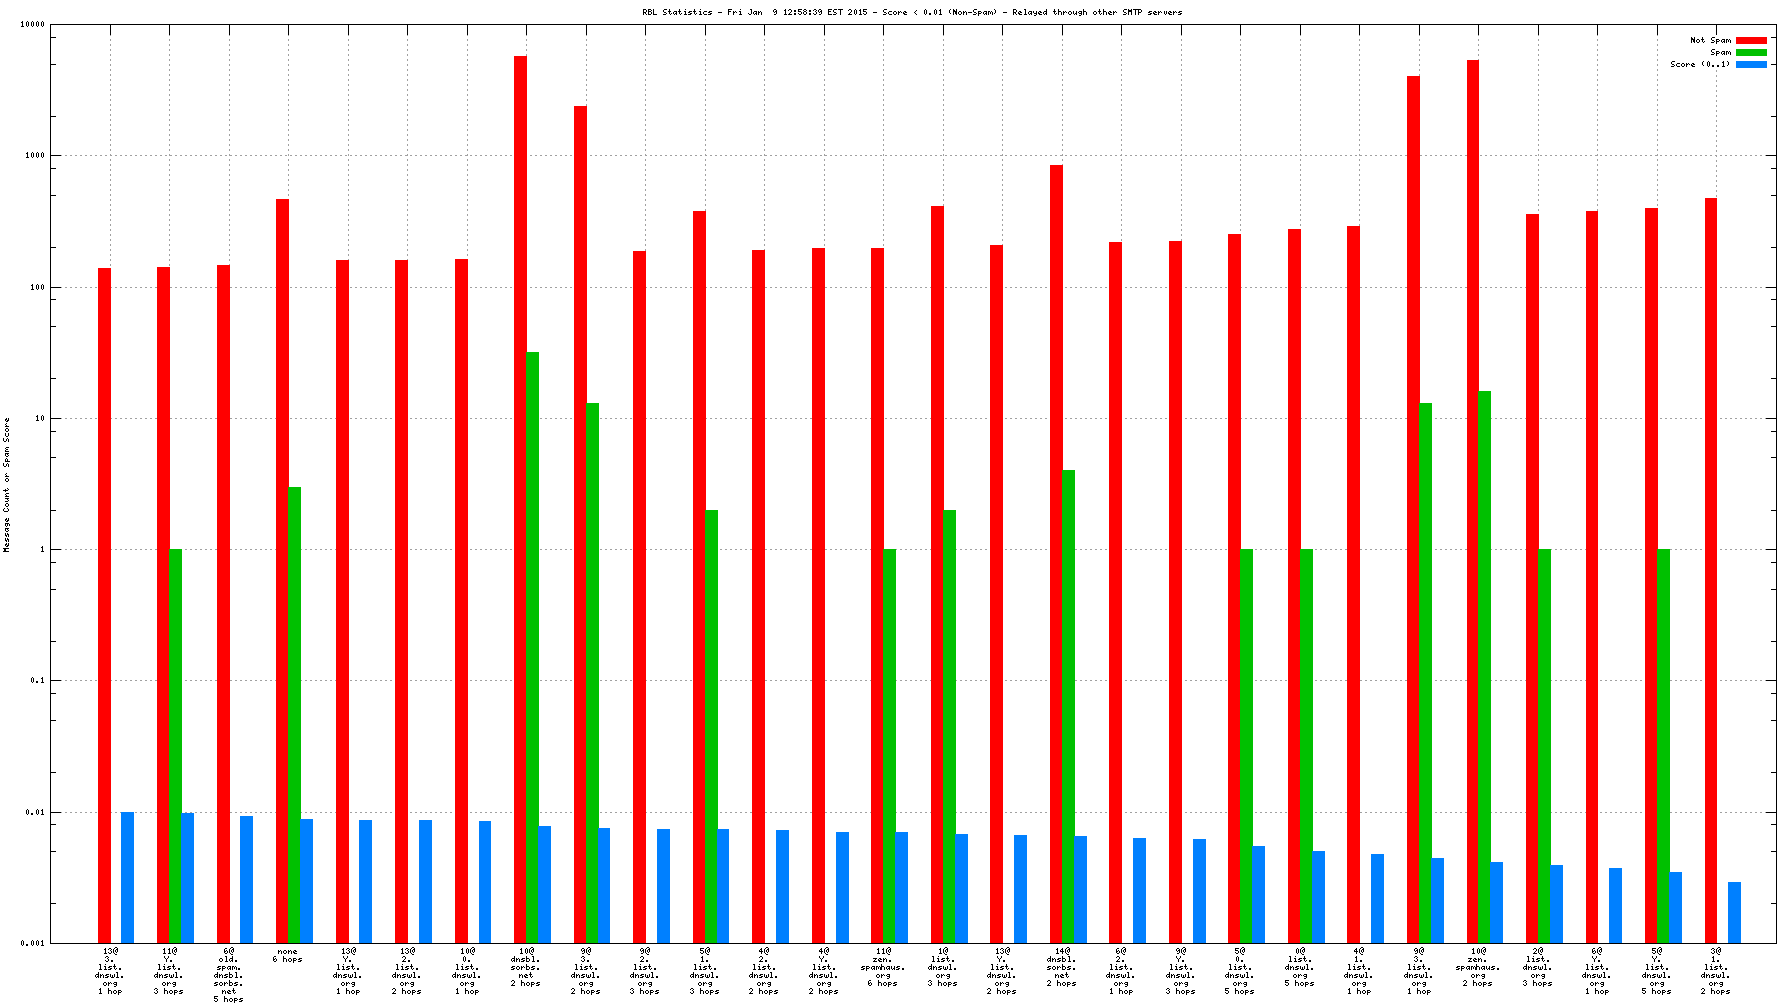Select the 'none 6 hops' x-axis label
Viewport: 1792px width, 1008px height.
point(288,956)
